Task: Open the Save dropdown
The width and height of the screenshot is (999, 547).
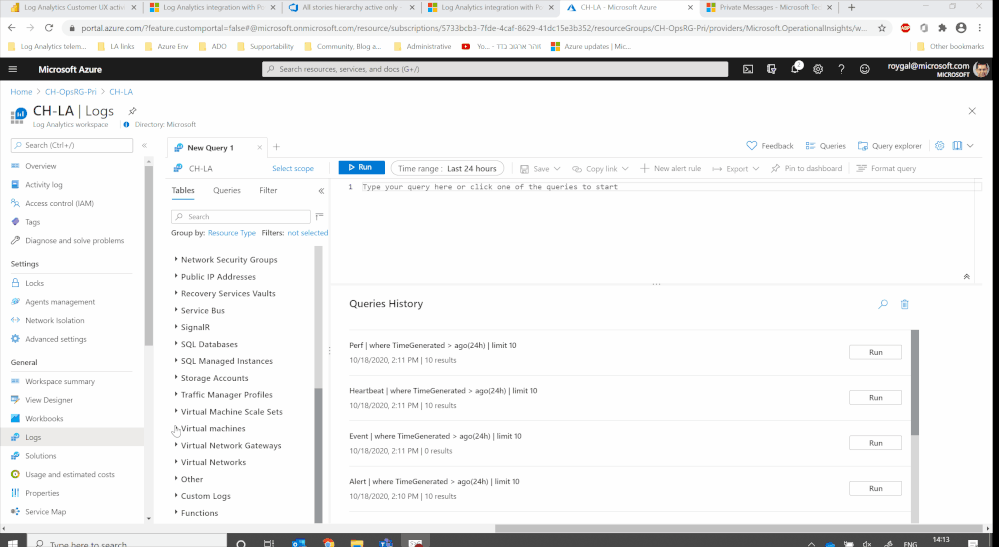Action: tap(540, 169)
